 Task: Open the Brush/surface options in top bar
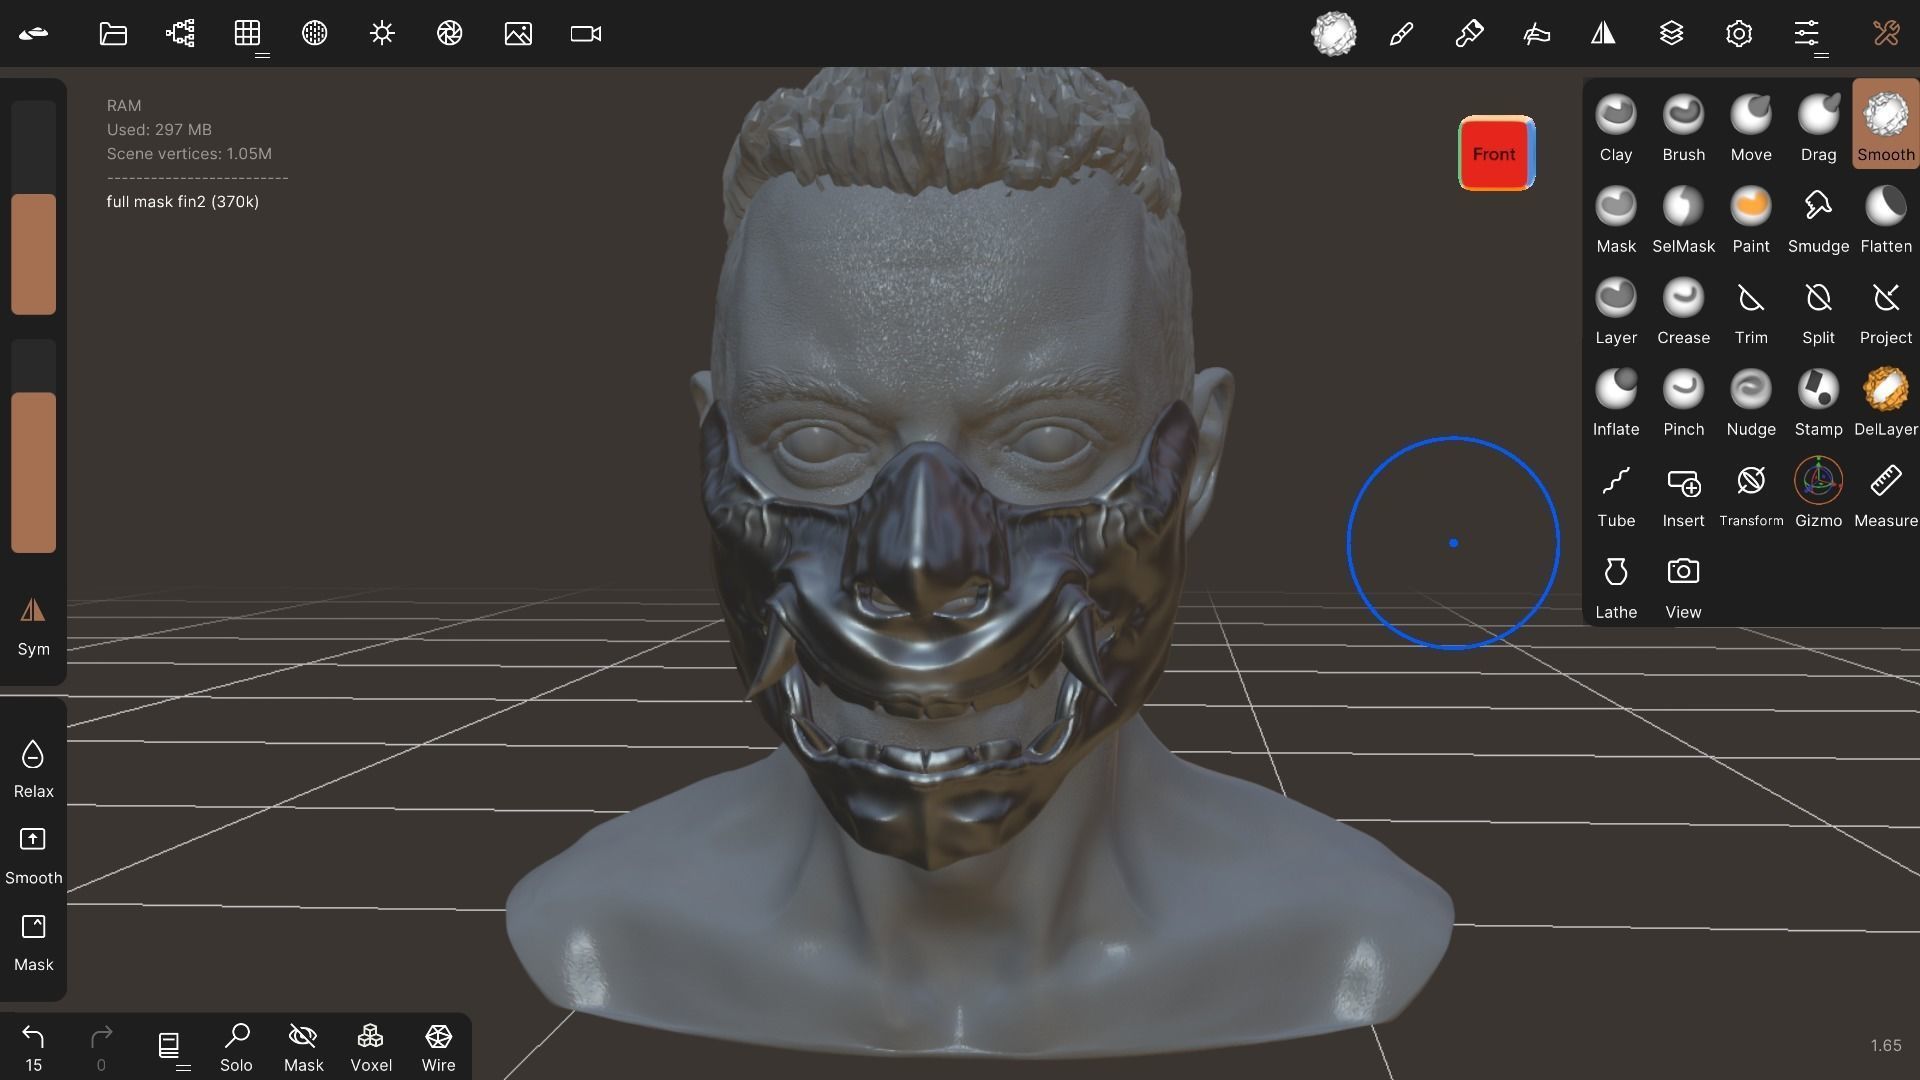(1536, 33)
